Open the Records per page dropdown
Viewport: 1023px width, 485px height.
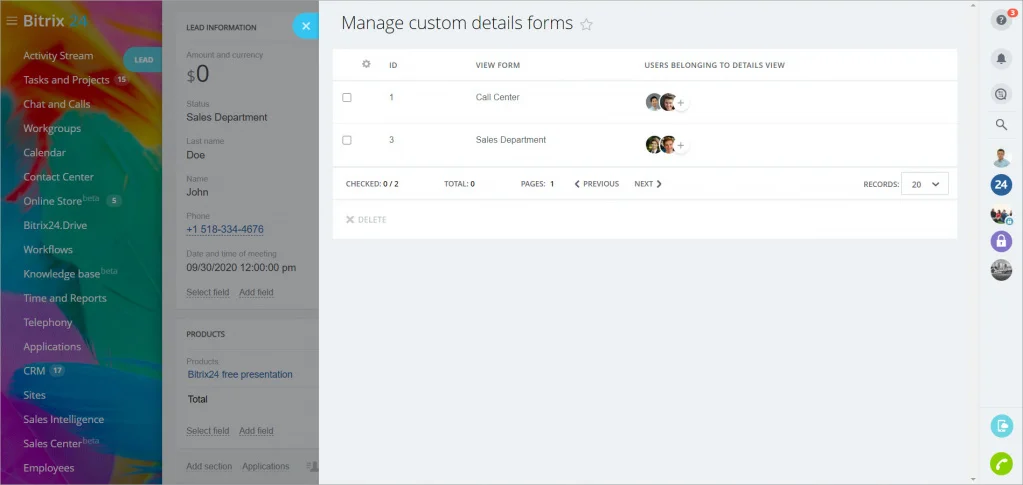pos(924,184)
